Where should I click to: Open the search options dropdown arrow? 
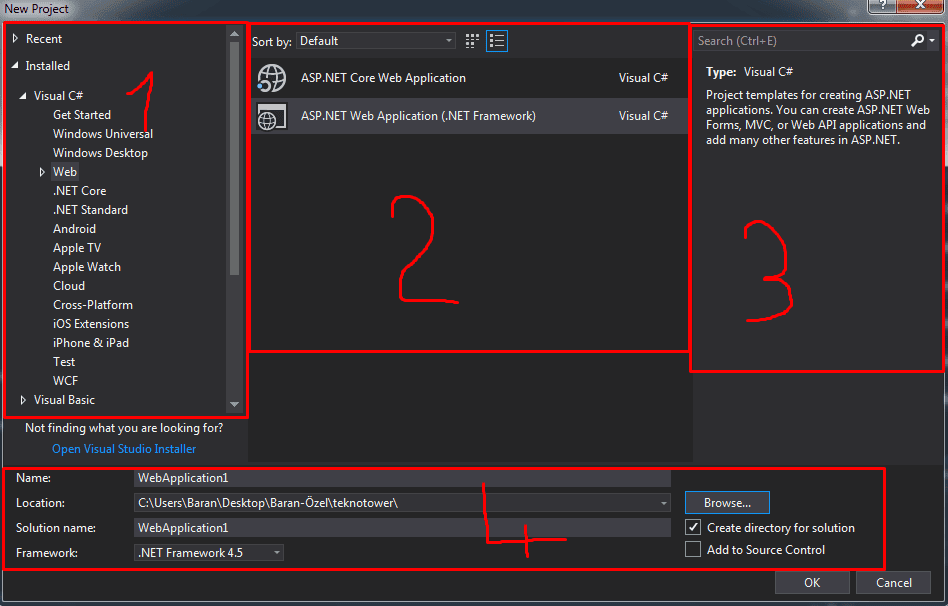click(932, 41)
